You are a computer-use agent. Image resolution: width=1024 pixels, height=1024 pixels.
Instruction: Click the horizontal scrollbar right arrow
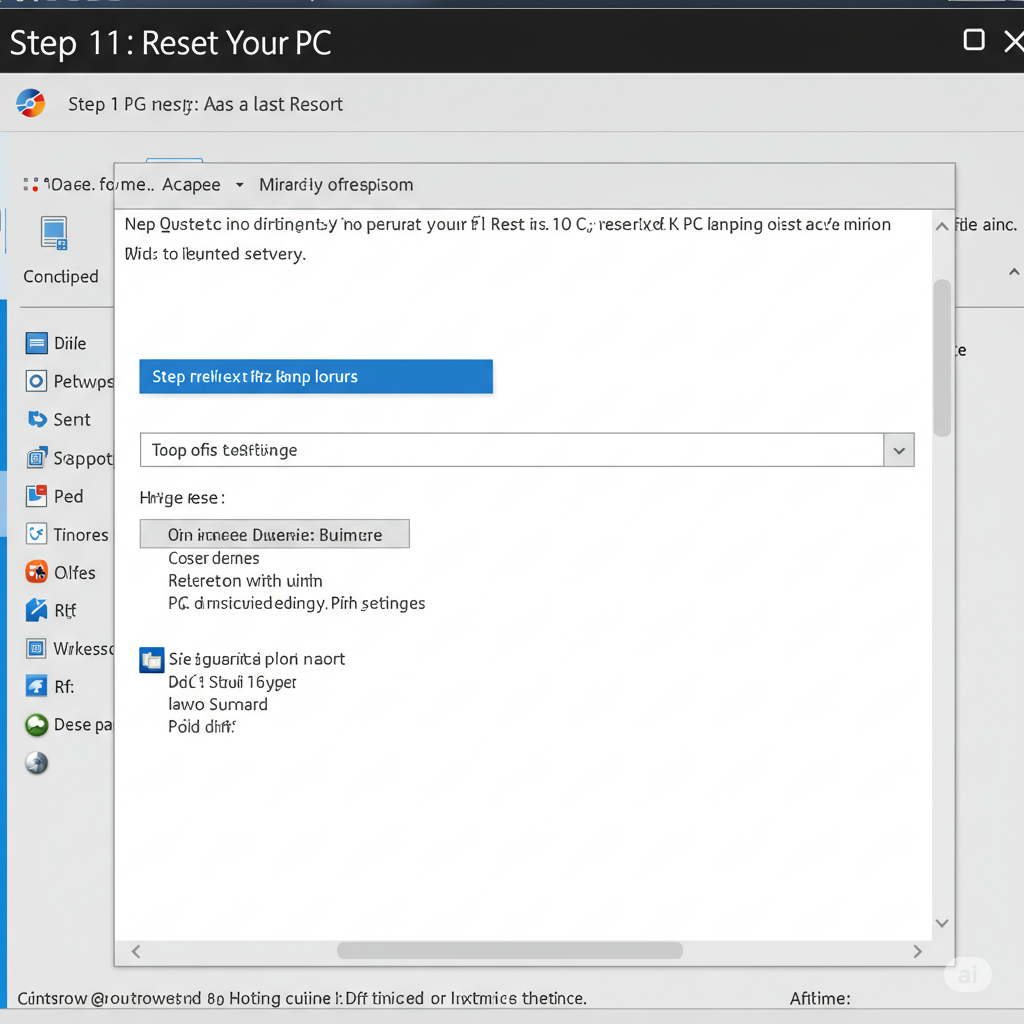coord(918,951)
